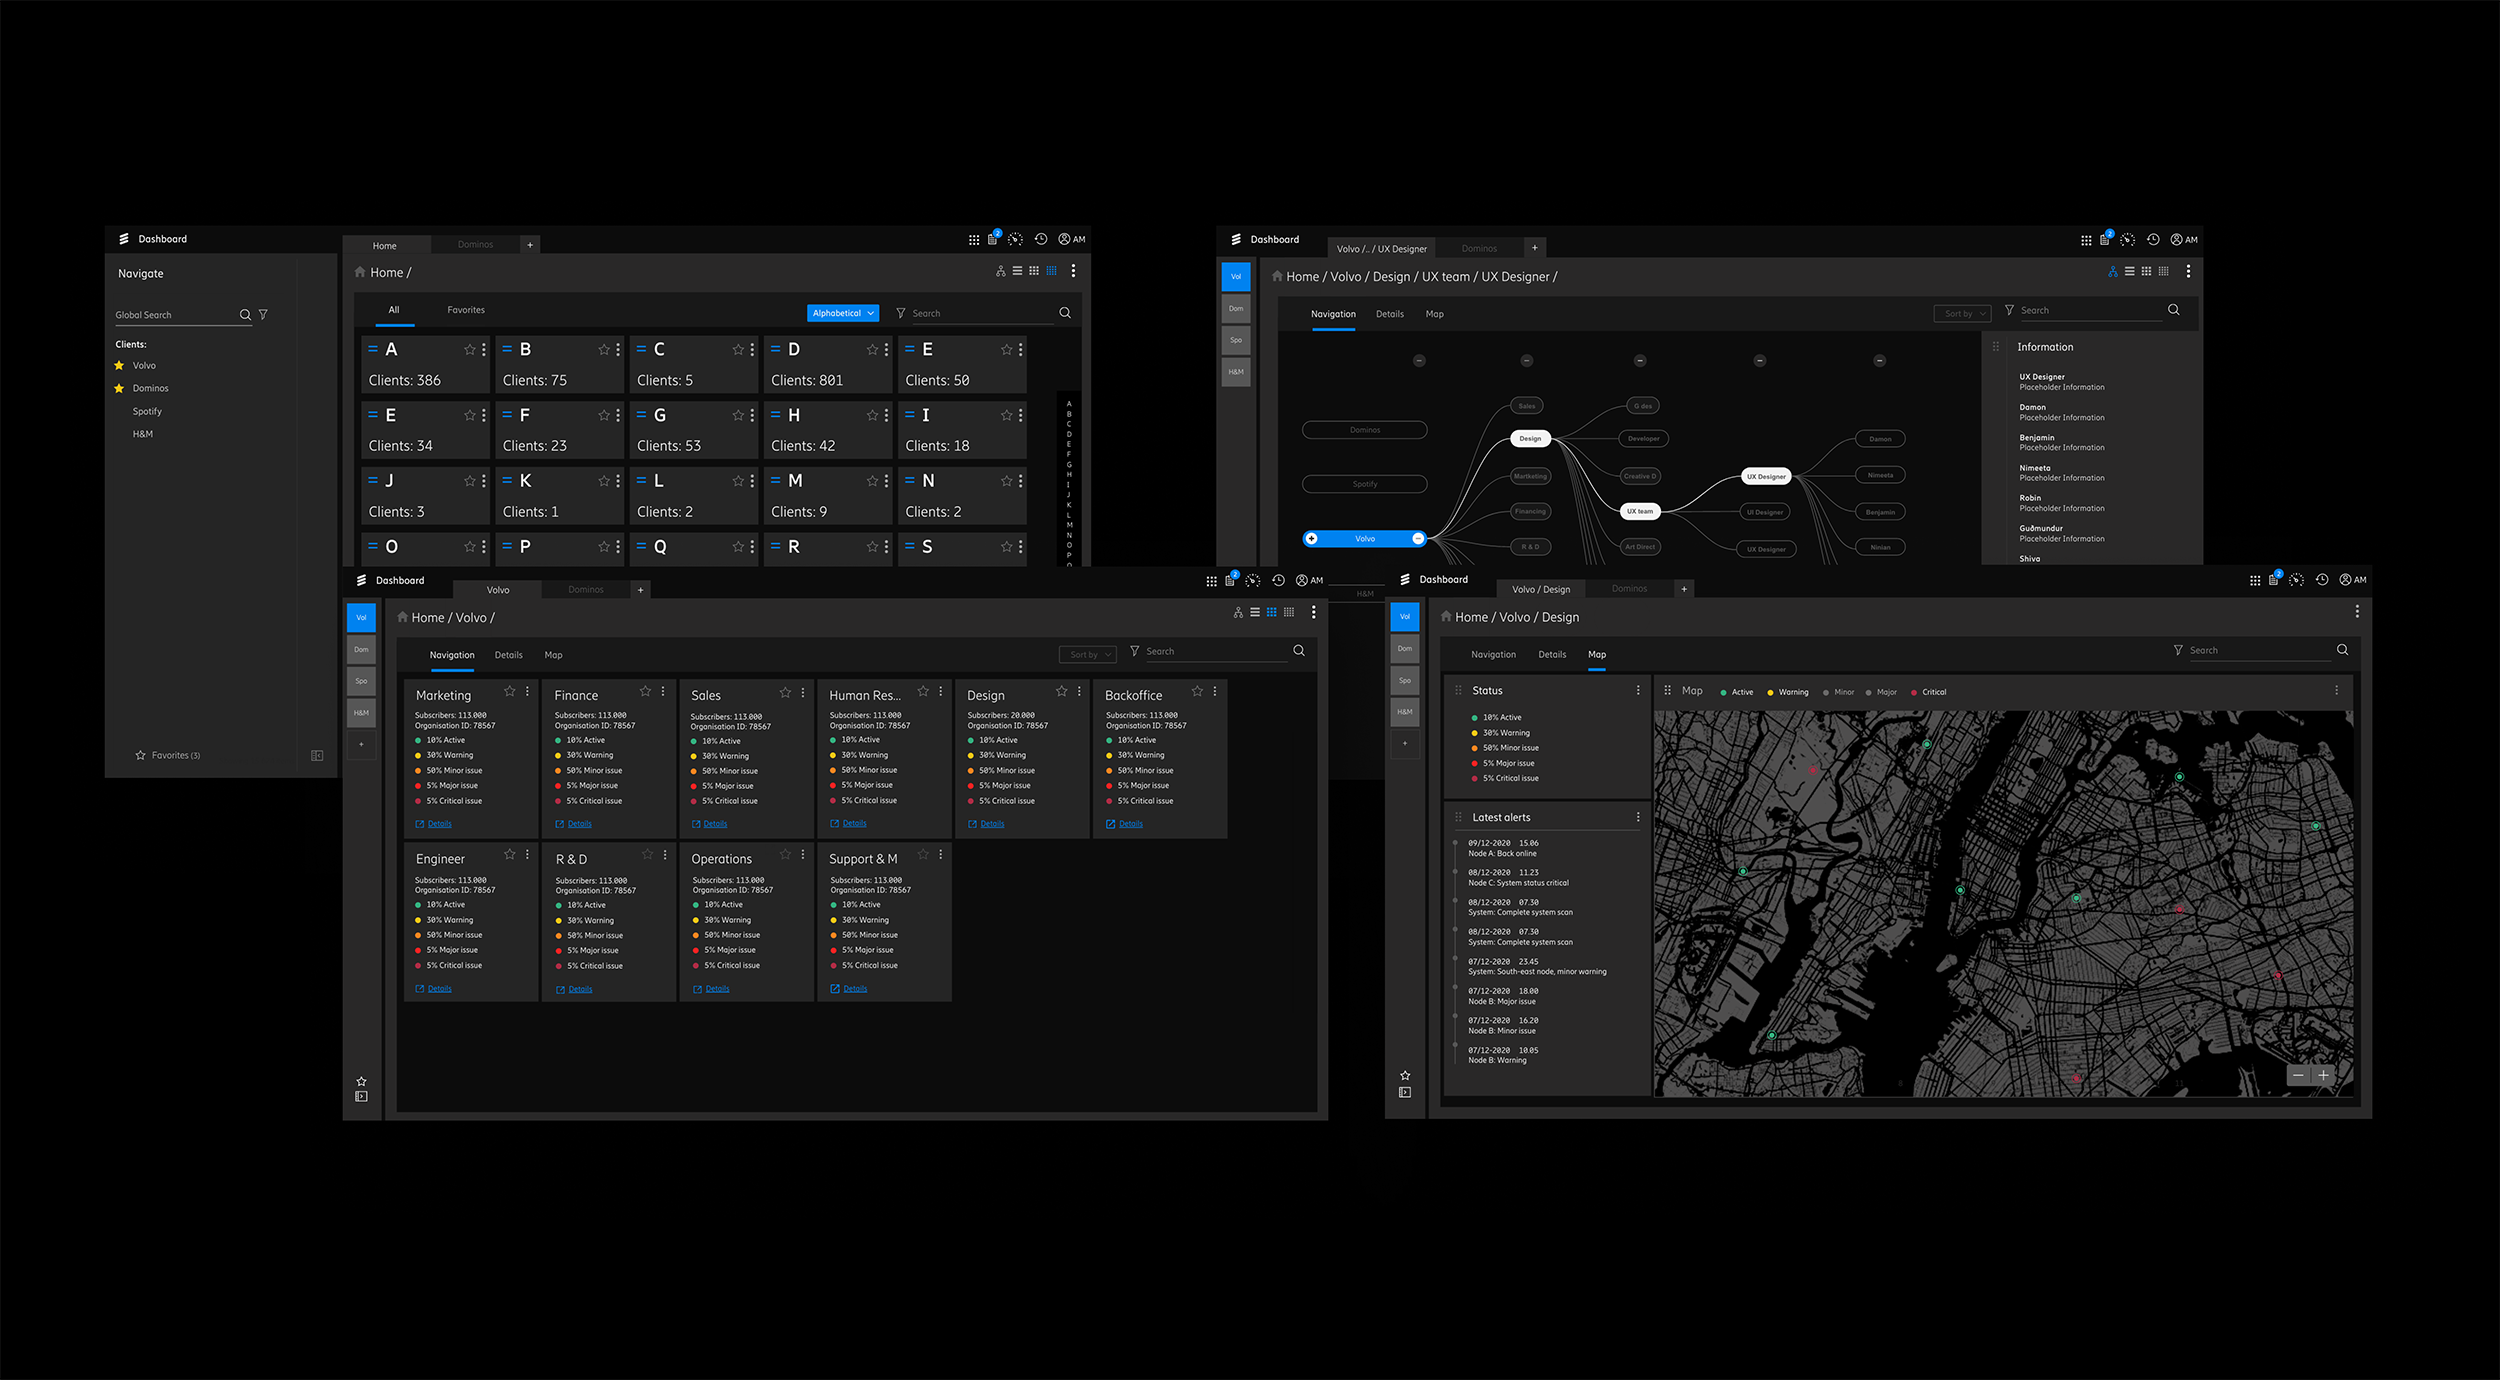Open the filter funnel icon next to Global Search
2500x1380 pixels.
pos(263,314)
